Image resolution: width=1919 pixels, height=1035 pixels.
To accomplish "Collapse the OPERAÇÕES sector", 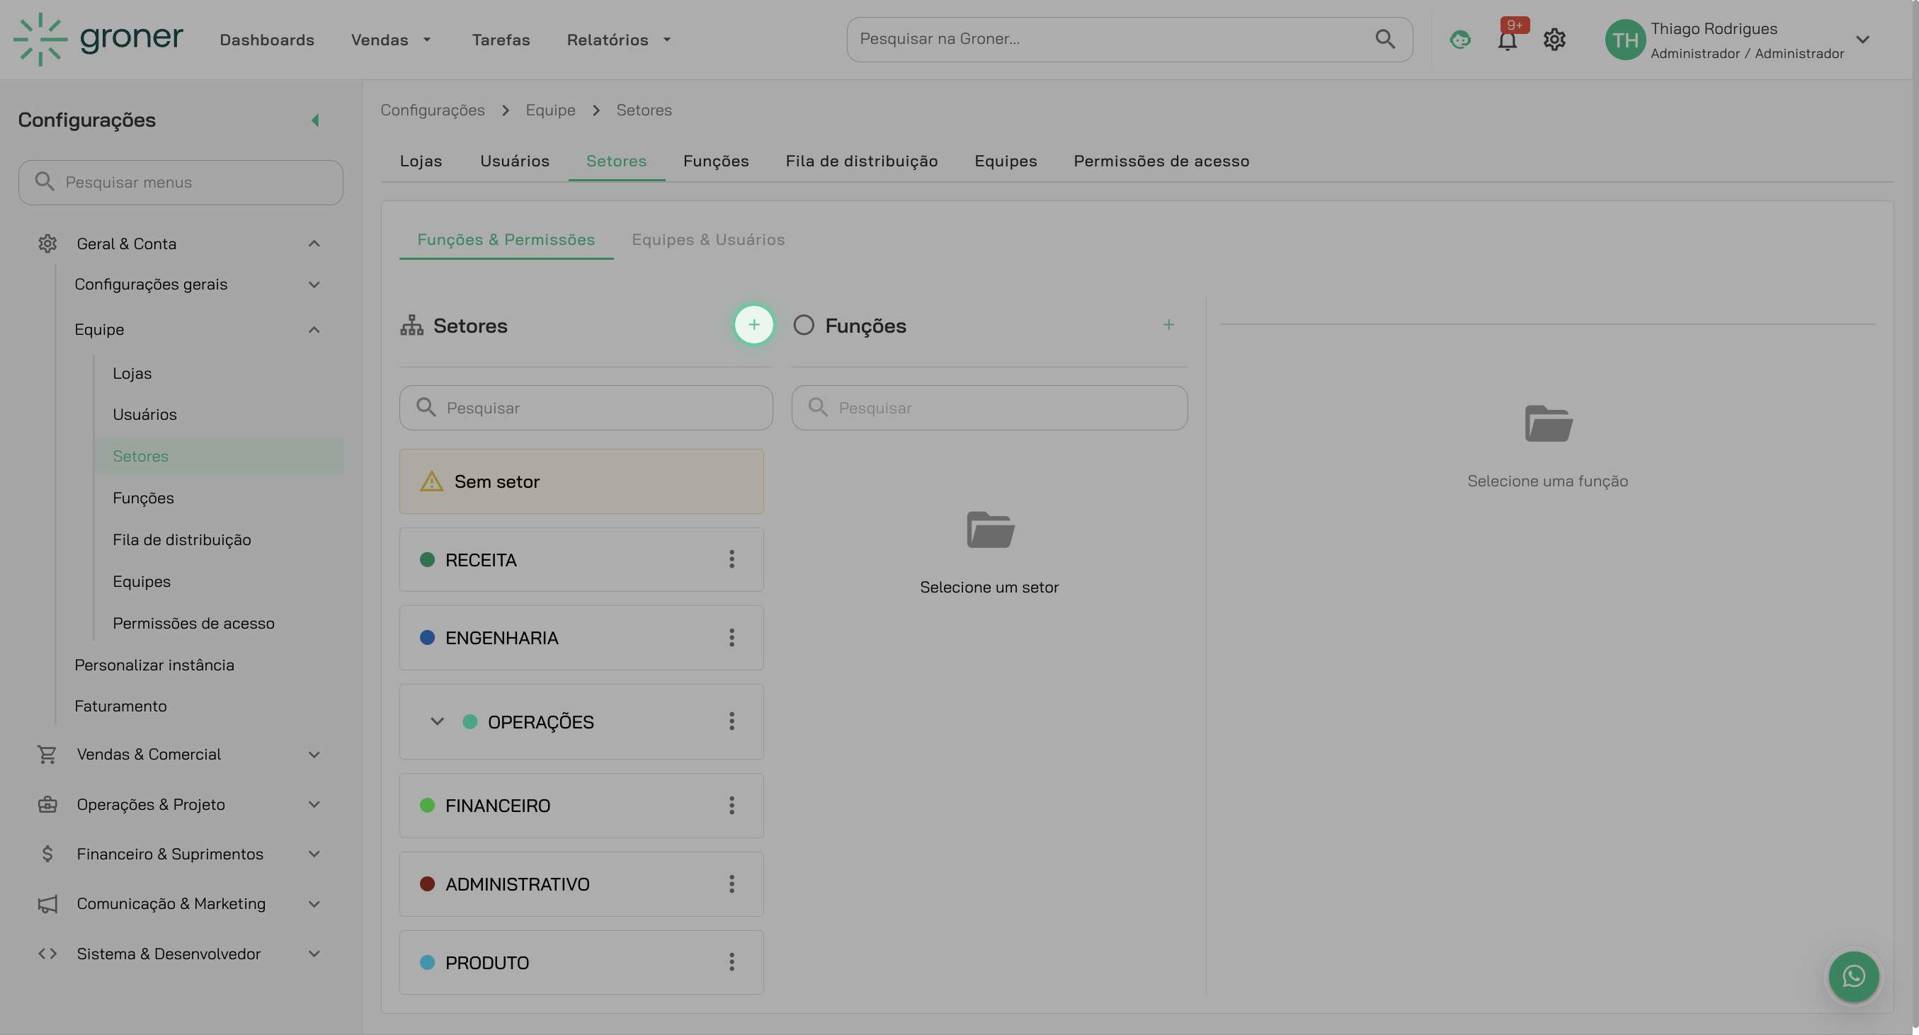I will point(436,721).
